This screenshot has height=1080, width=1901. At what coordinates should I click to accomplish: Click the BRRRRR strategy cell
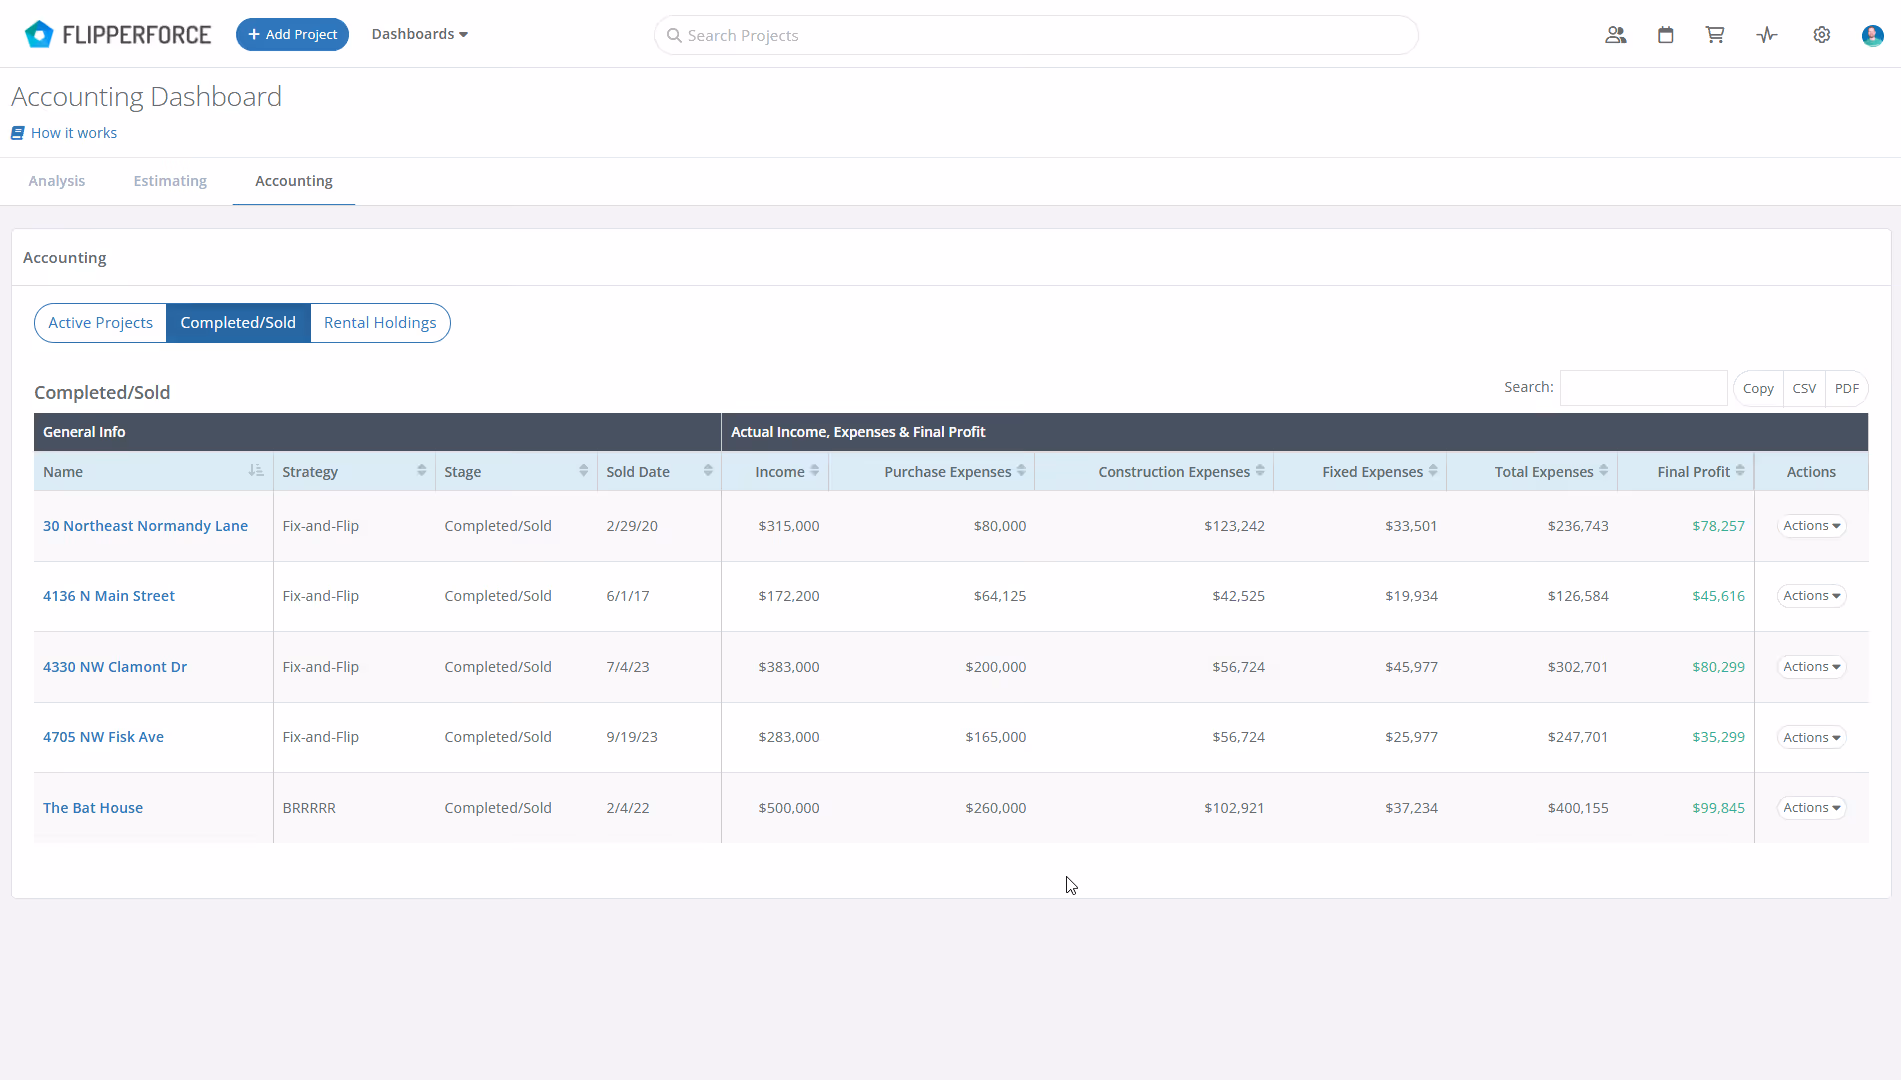pos(309,808)
